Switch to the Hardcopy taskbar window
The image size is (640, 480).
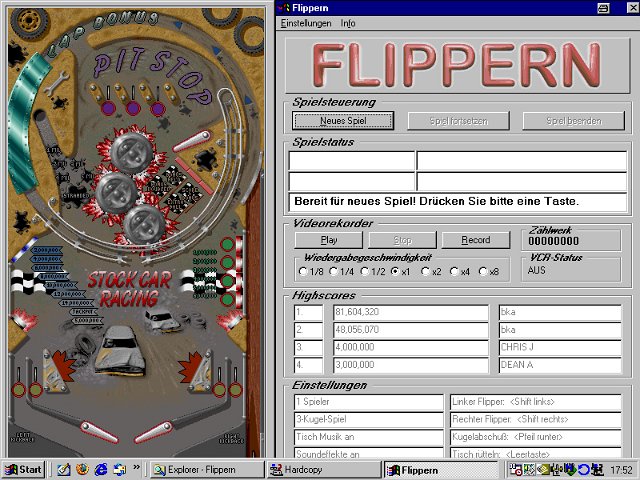click(x=323, y=470)
